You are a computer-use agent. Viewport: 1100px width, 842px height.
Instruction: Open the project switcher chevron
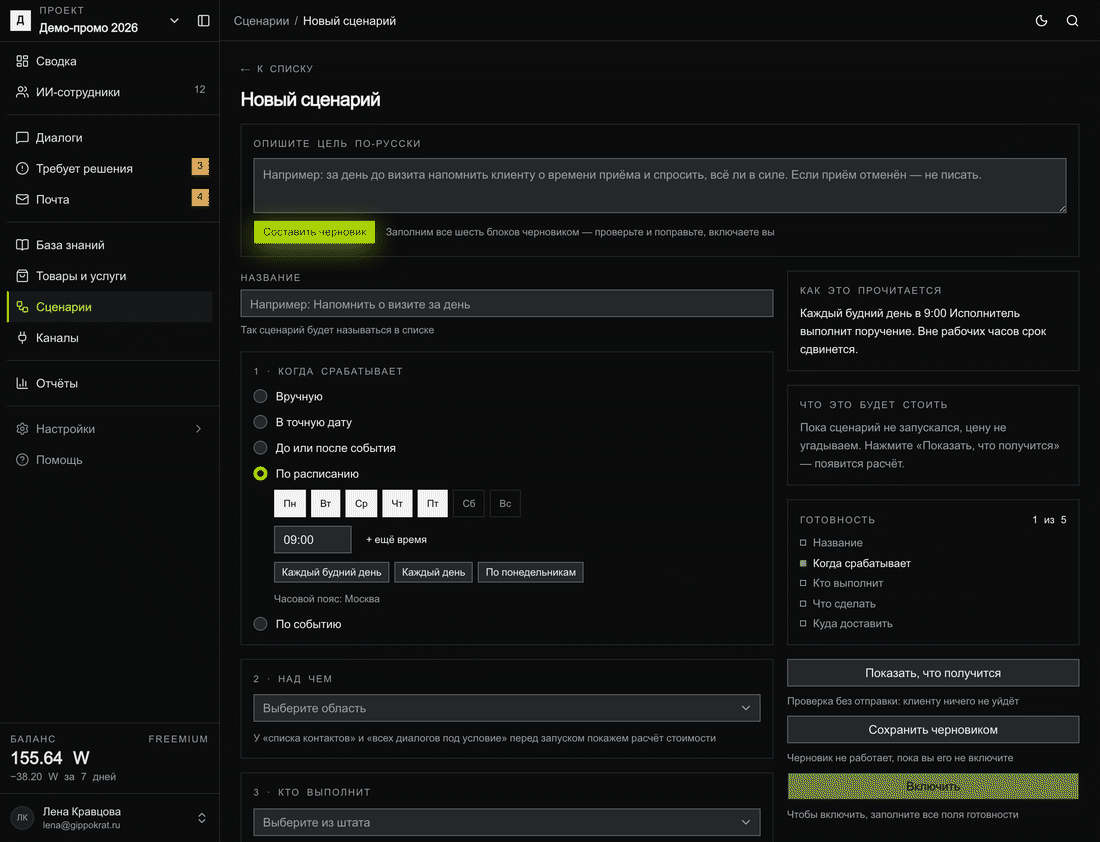(x=175, y=21)
